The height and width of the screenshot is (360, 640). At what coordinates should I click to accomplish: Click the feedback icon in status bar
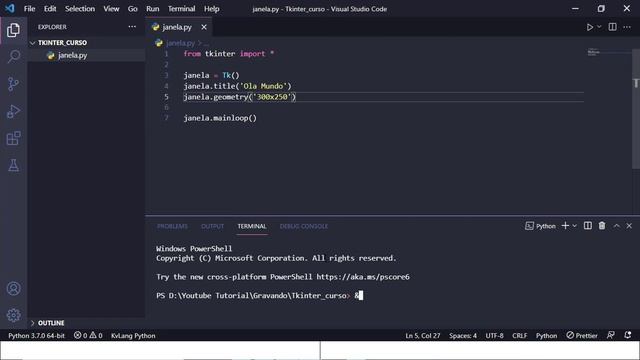click(611, 335)
